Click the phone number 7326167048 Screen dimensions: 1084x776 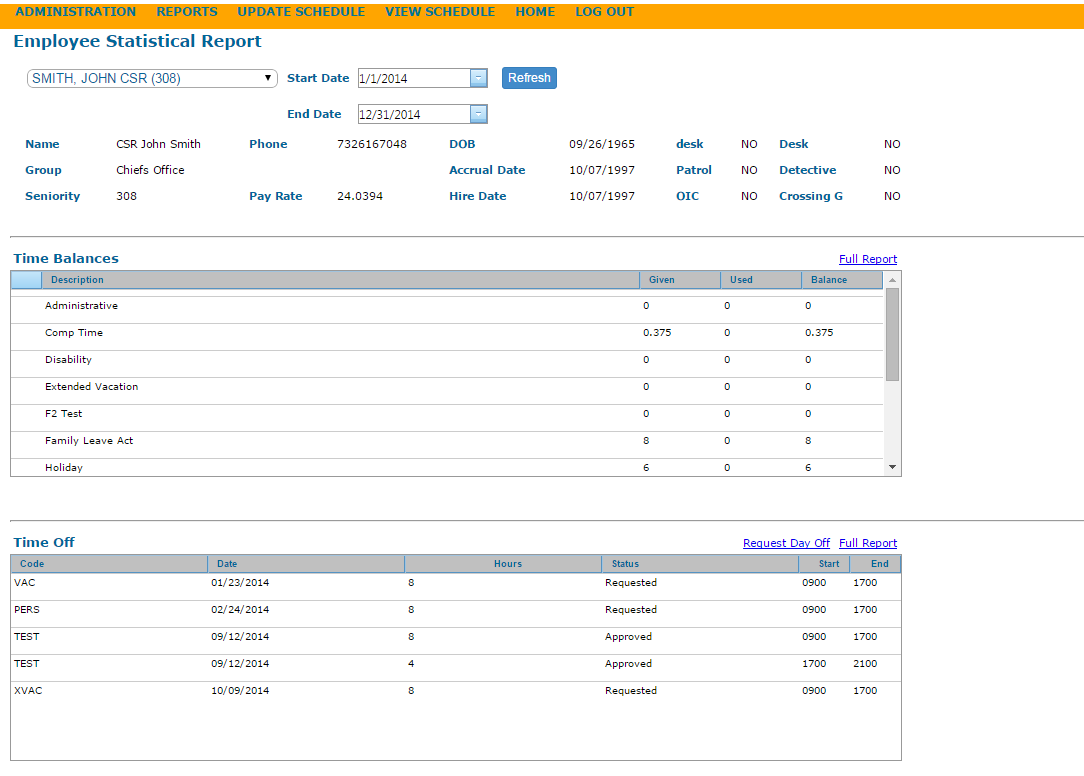(372, 144)
